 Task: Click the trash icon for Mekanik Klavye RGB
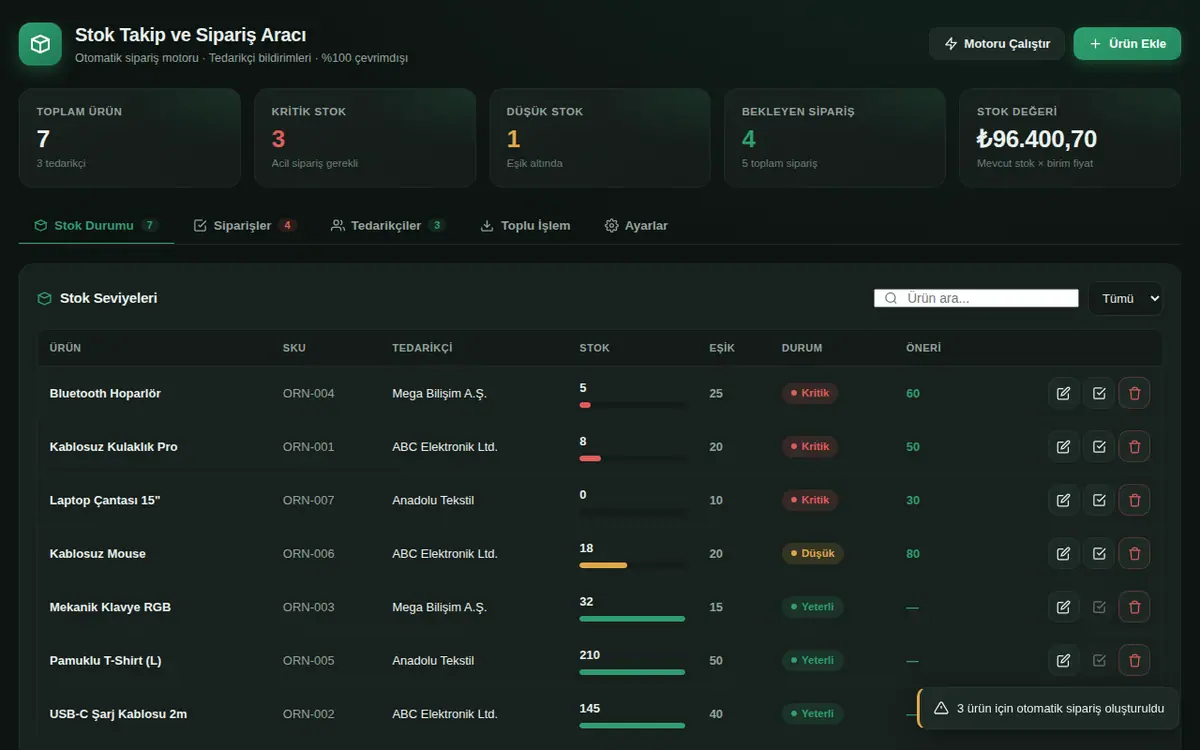click(1134, 607)
